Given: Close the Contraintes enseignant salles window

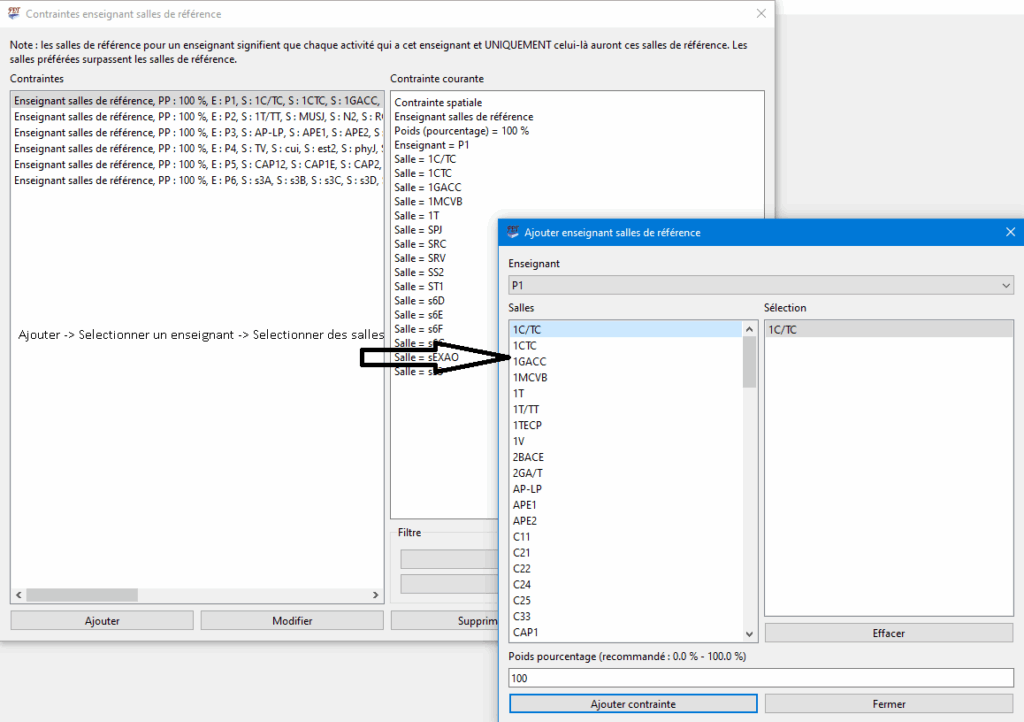Looking at the screenshot, I should pyautogui.click(x=761, y=14).
